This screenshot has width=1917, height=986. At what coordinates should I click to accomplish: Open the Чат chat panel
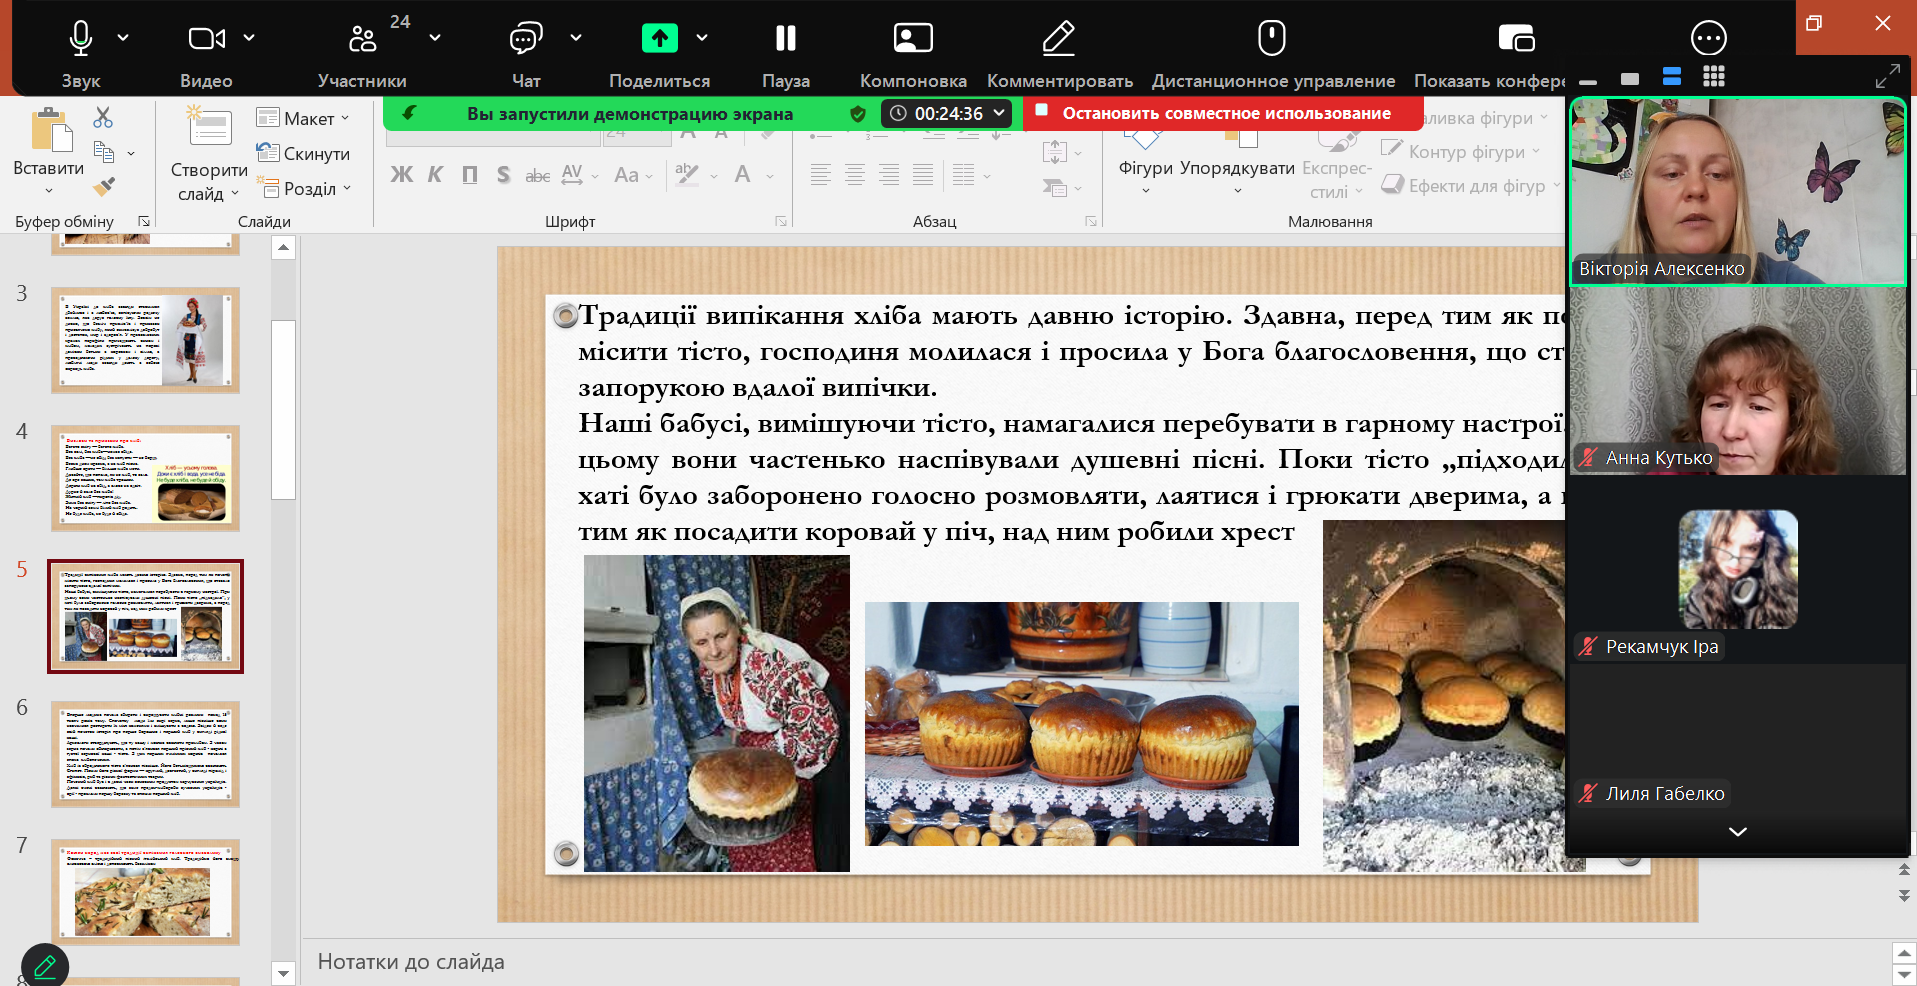pyautogui.click(x=525, y=39)
